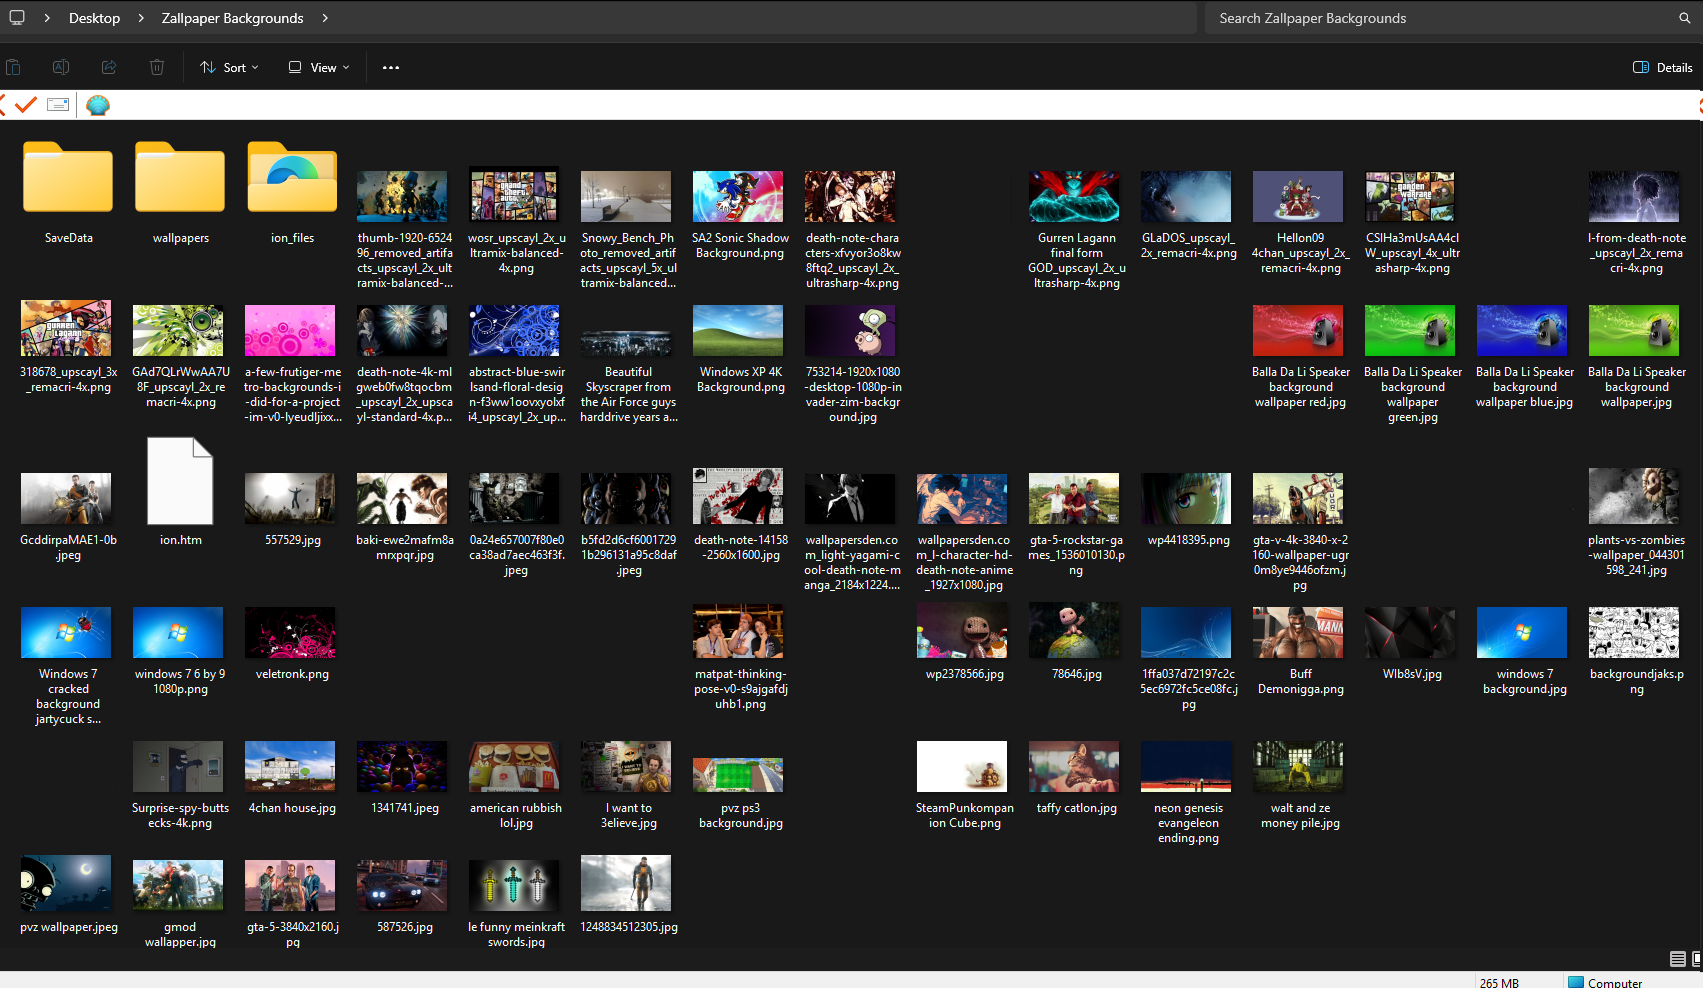Select Gurren Lagann final form image
Screen dimensions: 1703x988
1074,196
